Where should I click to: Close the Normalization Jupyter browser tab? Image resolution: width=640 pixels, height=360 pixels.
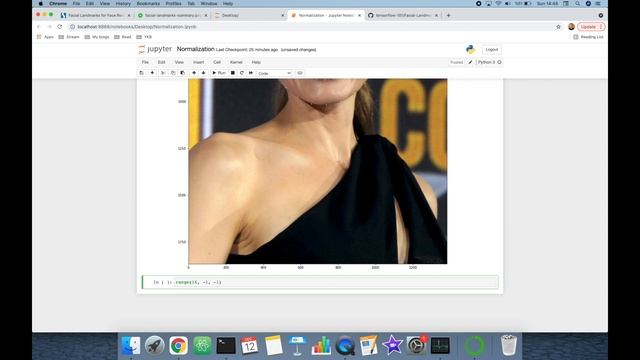coord(360,15)
